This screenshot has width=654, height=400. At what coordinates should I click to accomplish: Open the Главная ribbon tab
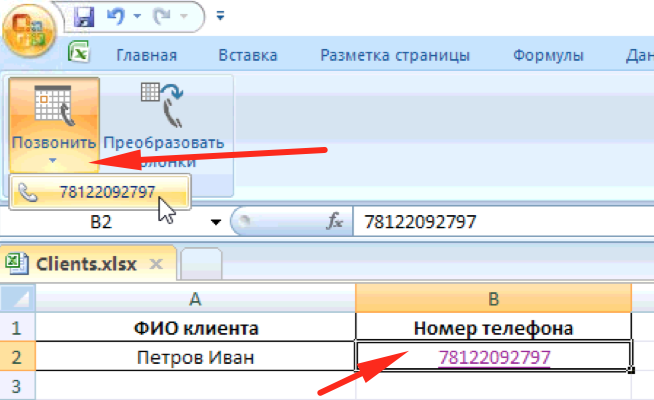(146, 55)
